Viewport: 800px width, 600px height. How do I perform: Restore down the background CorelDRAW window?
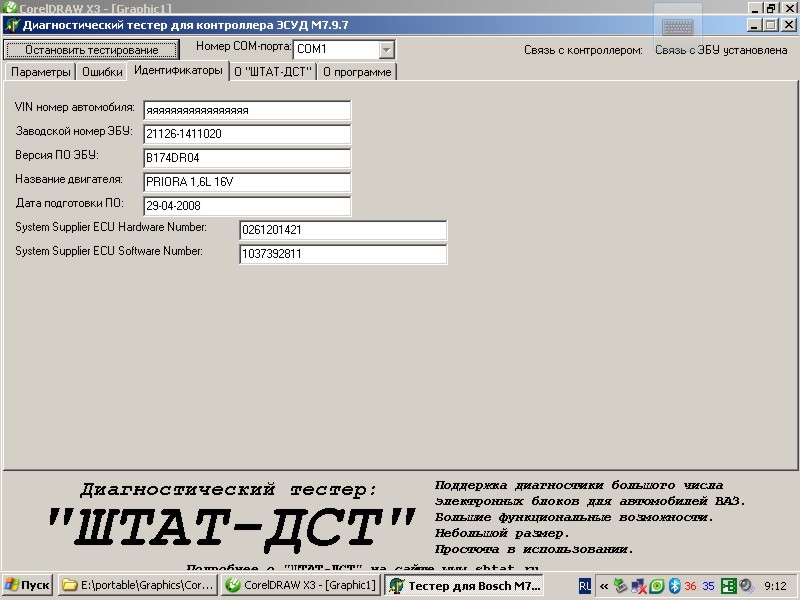(x=771, y=8)
